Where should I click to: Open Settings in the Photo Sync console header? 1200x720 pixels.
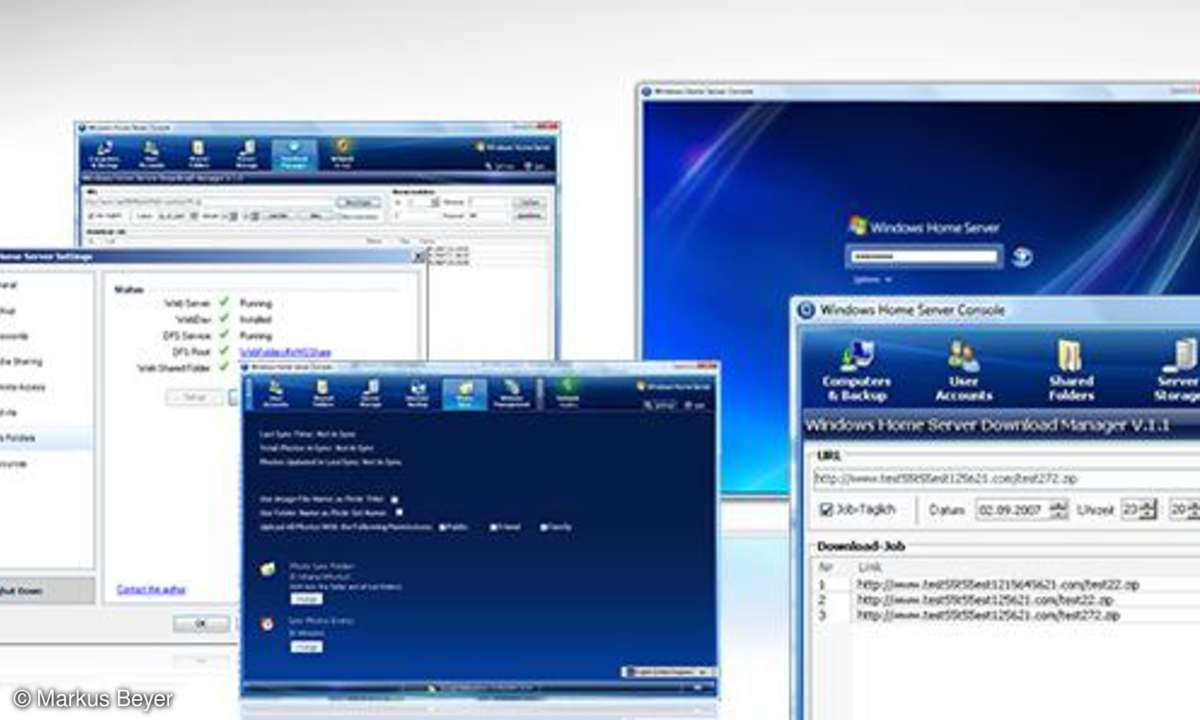pos(660,406)
